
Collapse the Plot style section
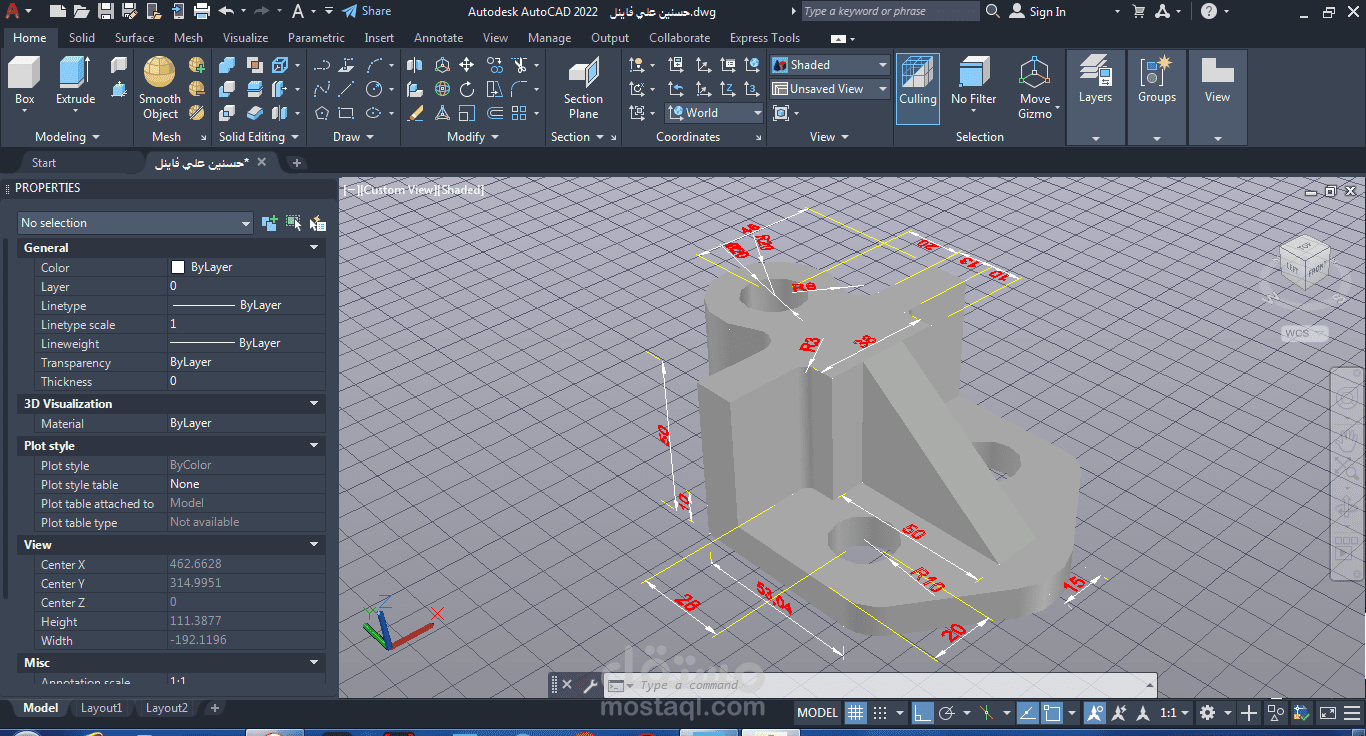tap(314, 445)
